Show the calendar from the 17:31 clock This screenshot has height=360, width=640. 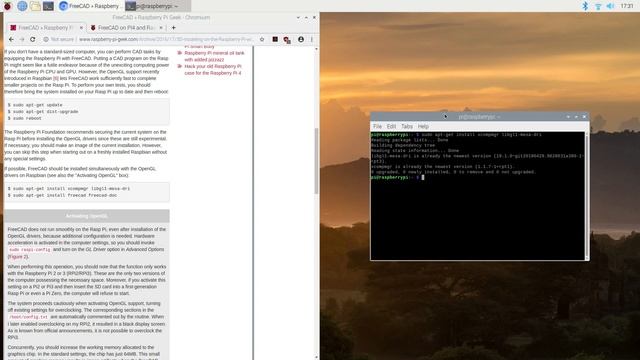(x=627, y=6)
